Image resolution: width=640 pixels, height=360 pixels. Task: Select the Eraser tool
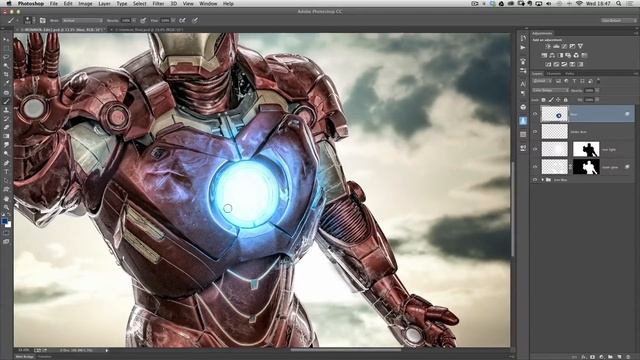(x=6, y=127)
